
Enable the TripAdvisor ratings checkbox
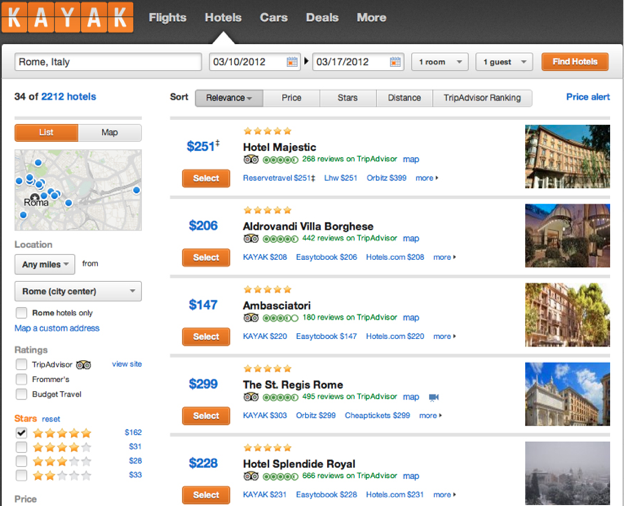21,364
